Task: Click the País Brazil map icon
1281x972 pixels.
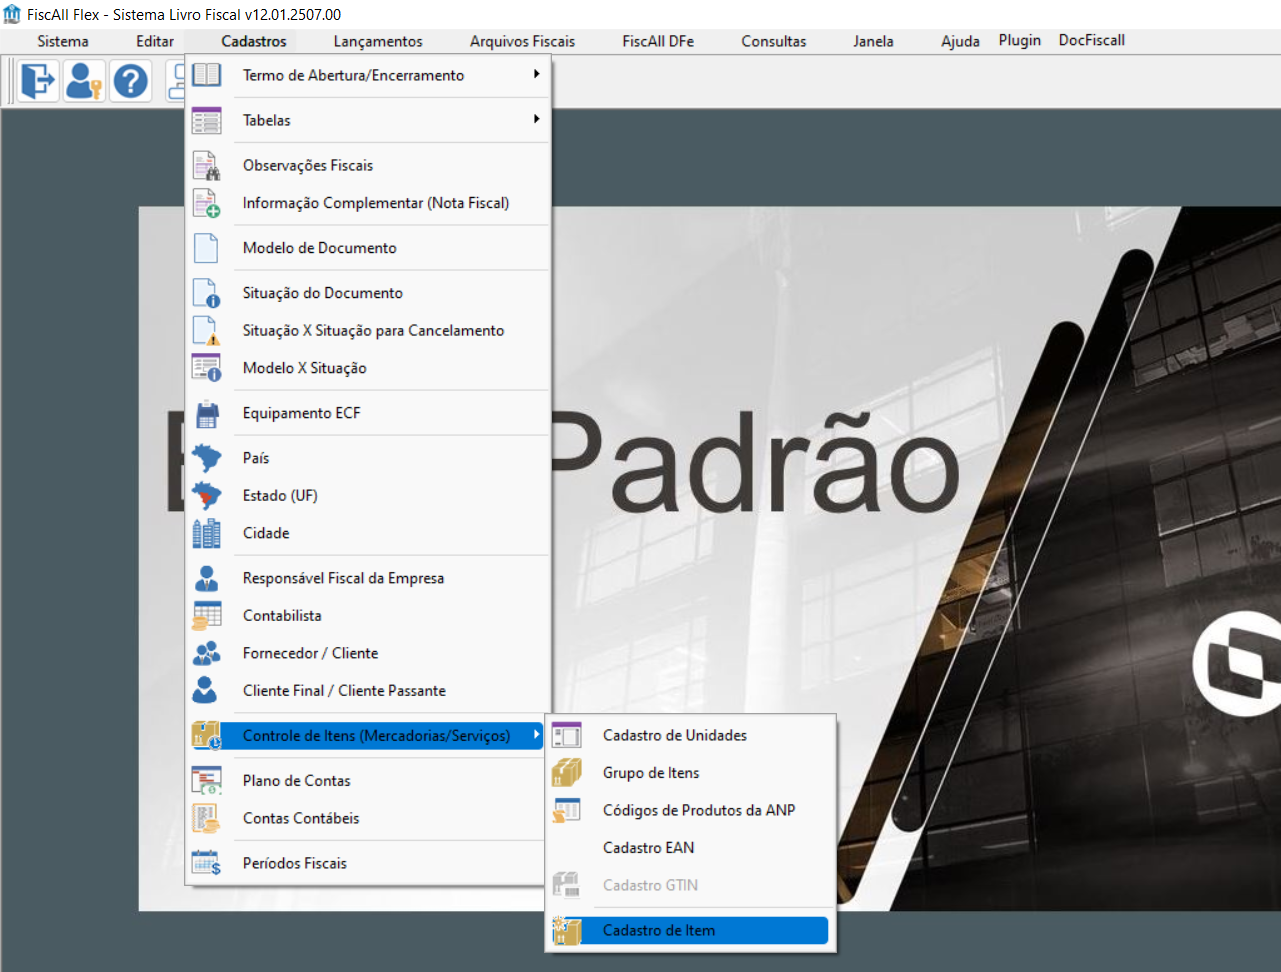Action: pyautogui.click(x=206, y=458)
